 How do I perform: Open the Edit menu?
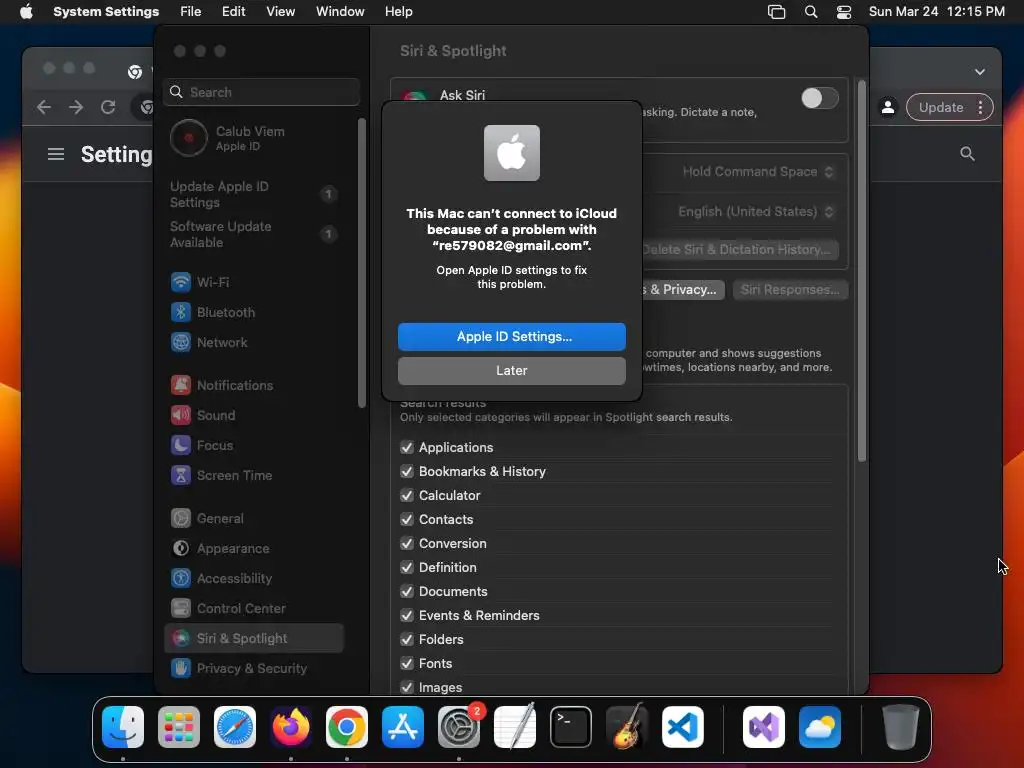coord(234,12)
